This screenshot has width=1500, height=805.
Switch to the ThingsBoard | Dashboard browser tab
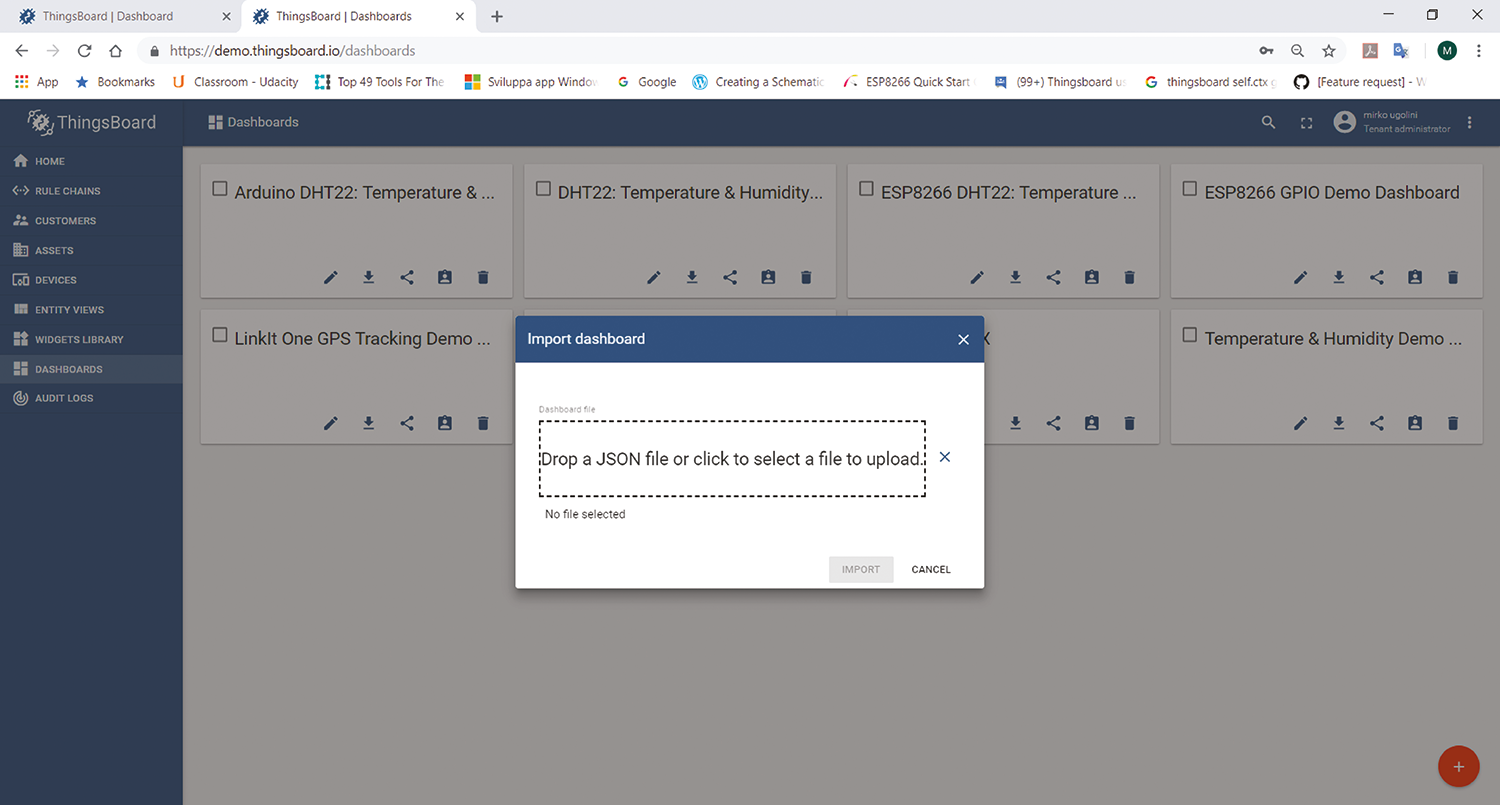(121, 16)
